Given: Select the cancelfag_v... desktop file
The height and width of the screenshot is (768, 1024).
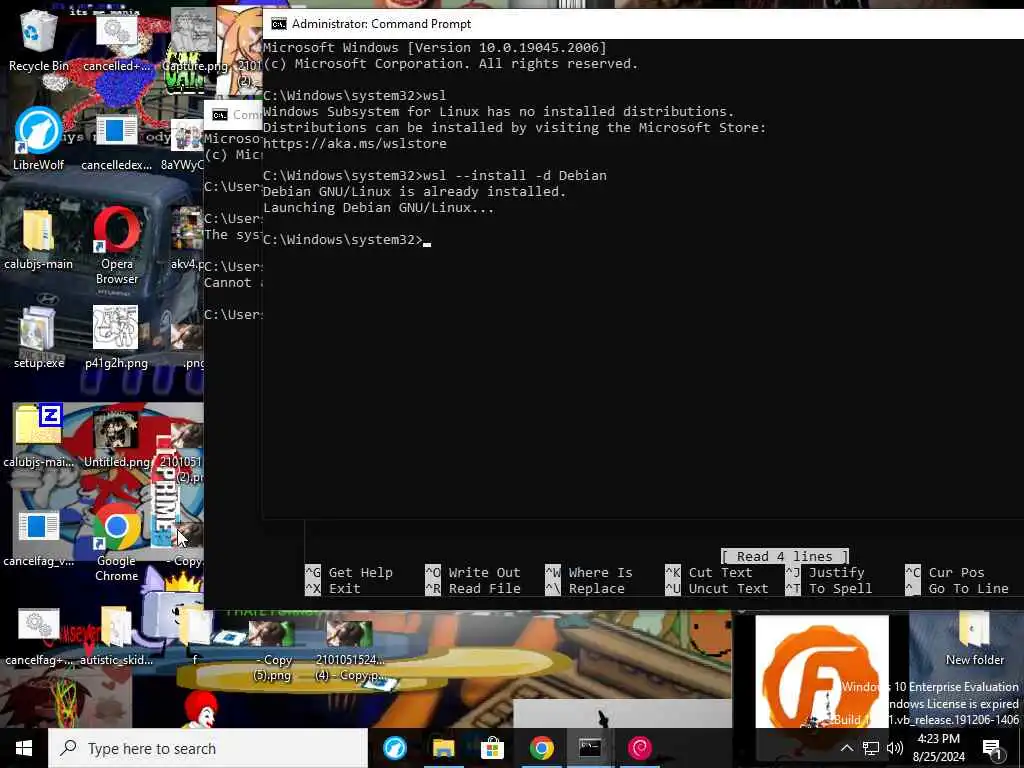Looking at the screenshot, I should pos(38,537).
